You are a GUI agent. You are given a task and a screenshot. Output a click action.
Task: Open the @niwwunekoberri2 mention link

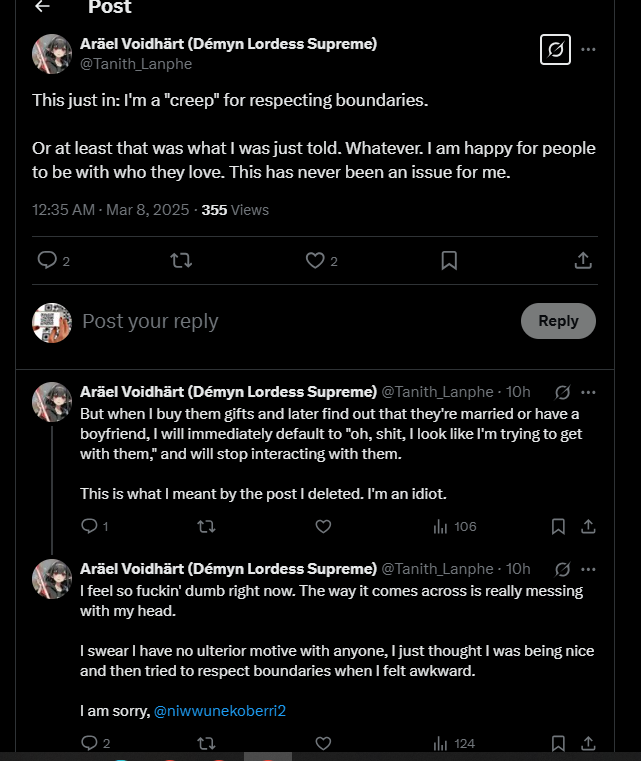click(220, 711)
